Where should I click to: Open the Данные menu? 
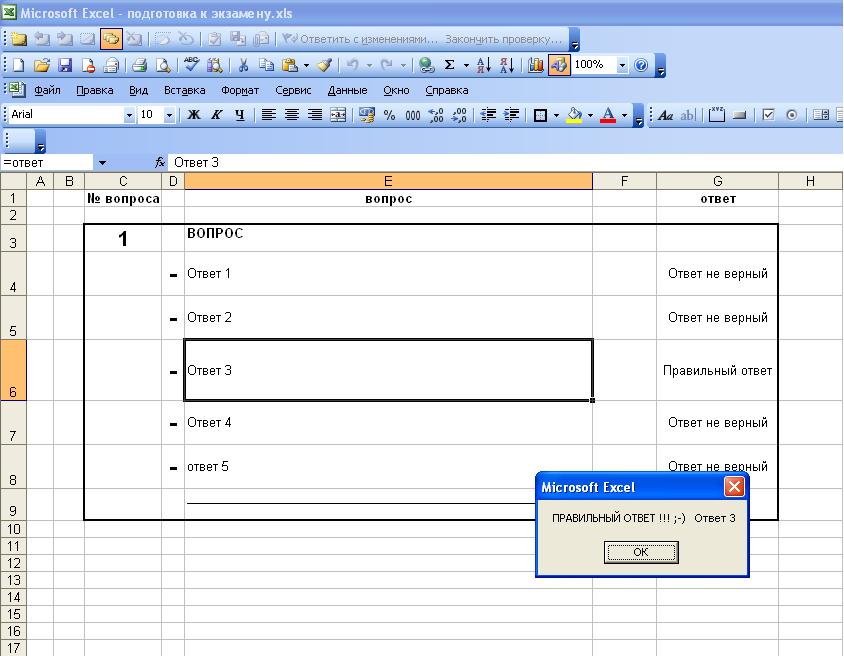tap(347, 90)
